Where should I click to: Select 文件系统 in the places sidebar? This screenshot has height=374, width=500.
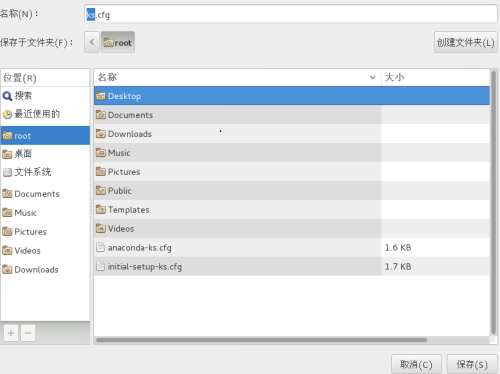click(x=45, y=172)
